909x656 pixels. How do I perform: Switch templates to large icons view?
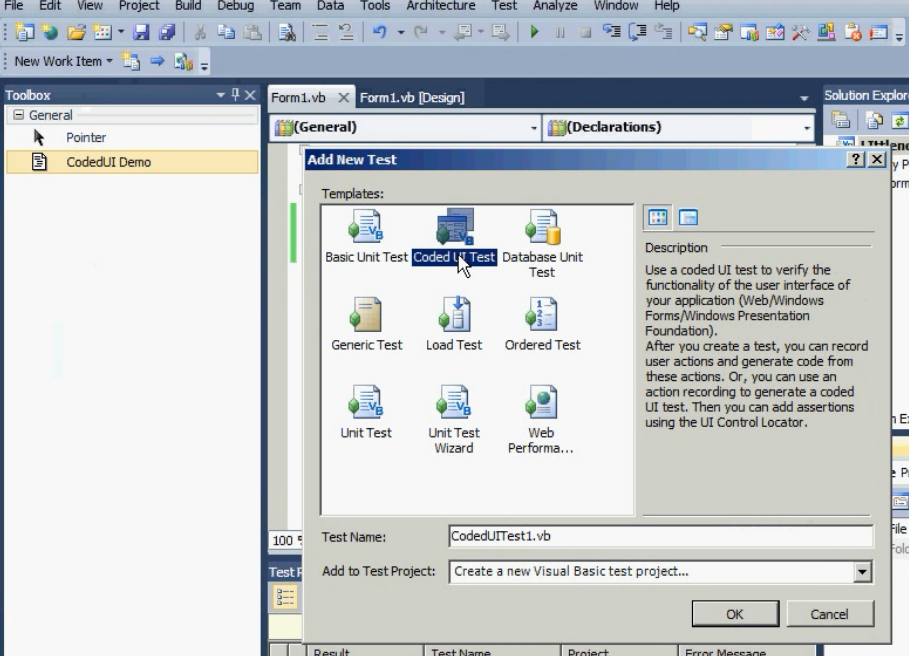[x=657, y=217]
